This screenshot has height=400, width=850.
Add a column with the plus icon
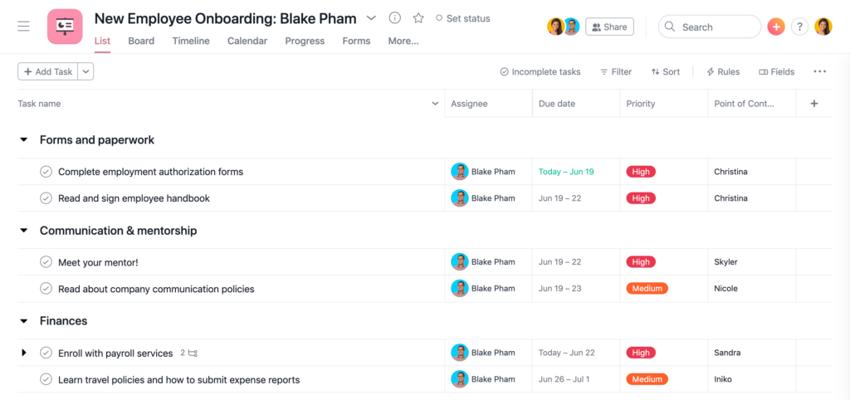814,104
